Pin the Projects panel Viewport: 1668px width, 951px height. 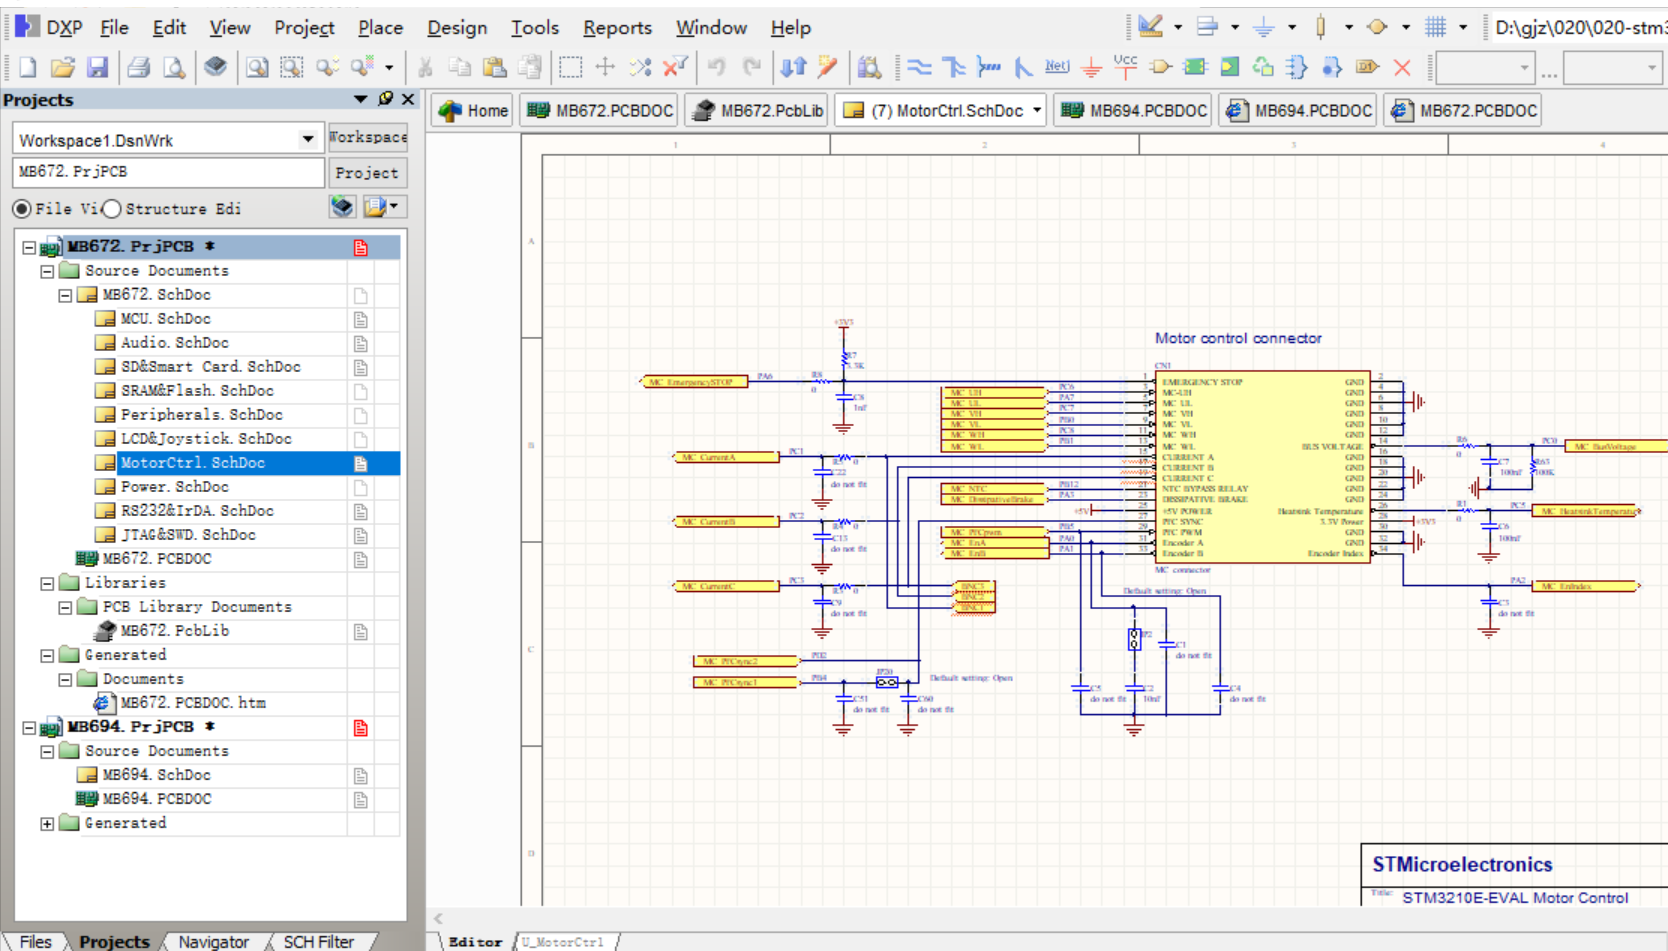tap(386, 99)
